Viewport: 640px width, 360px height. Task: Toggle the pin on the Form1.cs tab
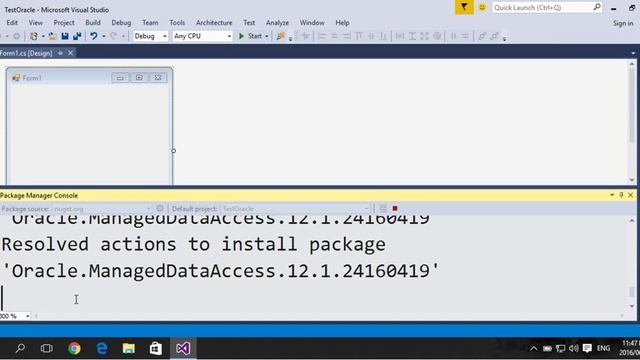click(60, 53)
